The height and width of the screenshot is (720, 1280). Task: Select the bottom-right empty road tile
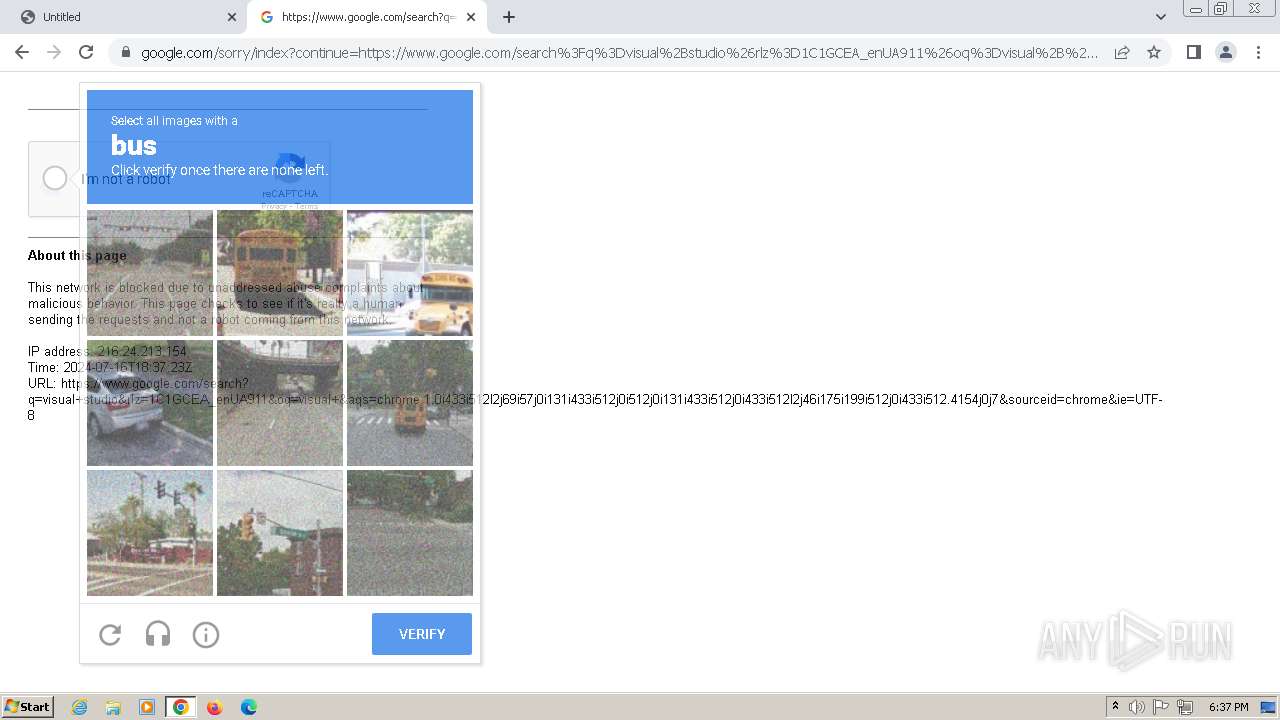point(410,533)
